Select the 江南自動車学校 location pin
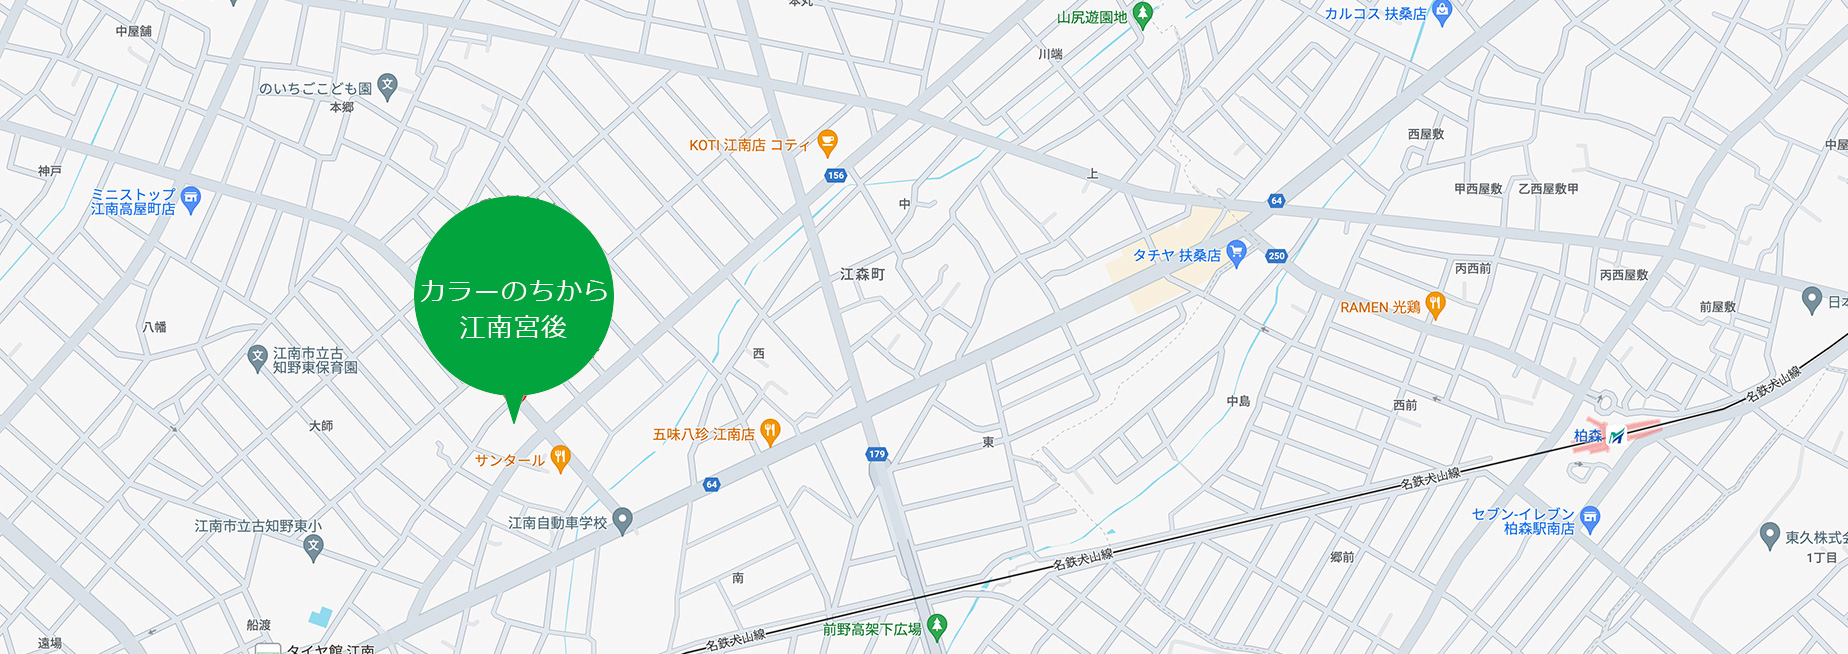Screen dimensions: 1848x654 click(622, 521)
